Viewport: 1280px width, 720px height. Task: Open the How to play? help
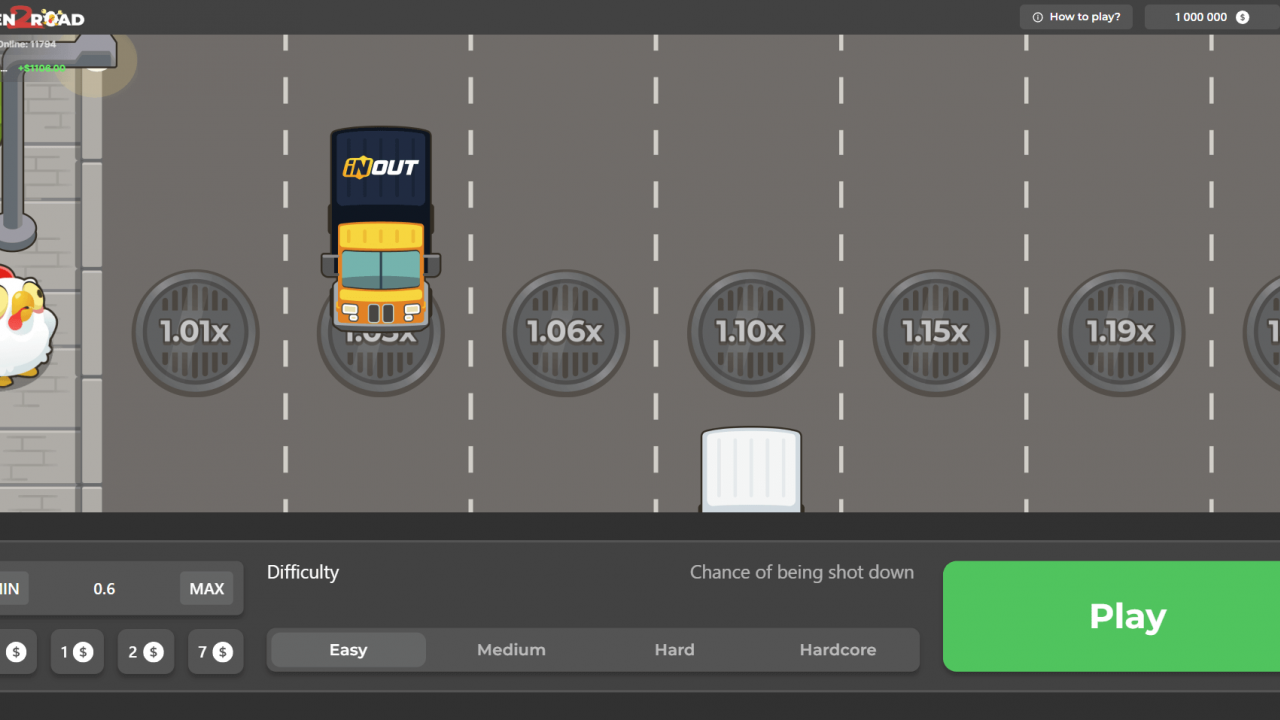click(x=1077, y=17)
